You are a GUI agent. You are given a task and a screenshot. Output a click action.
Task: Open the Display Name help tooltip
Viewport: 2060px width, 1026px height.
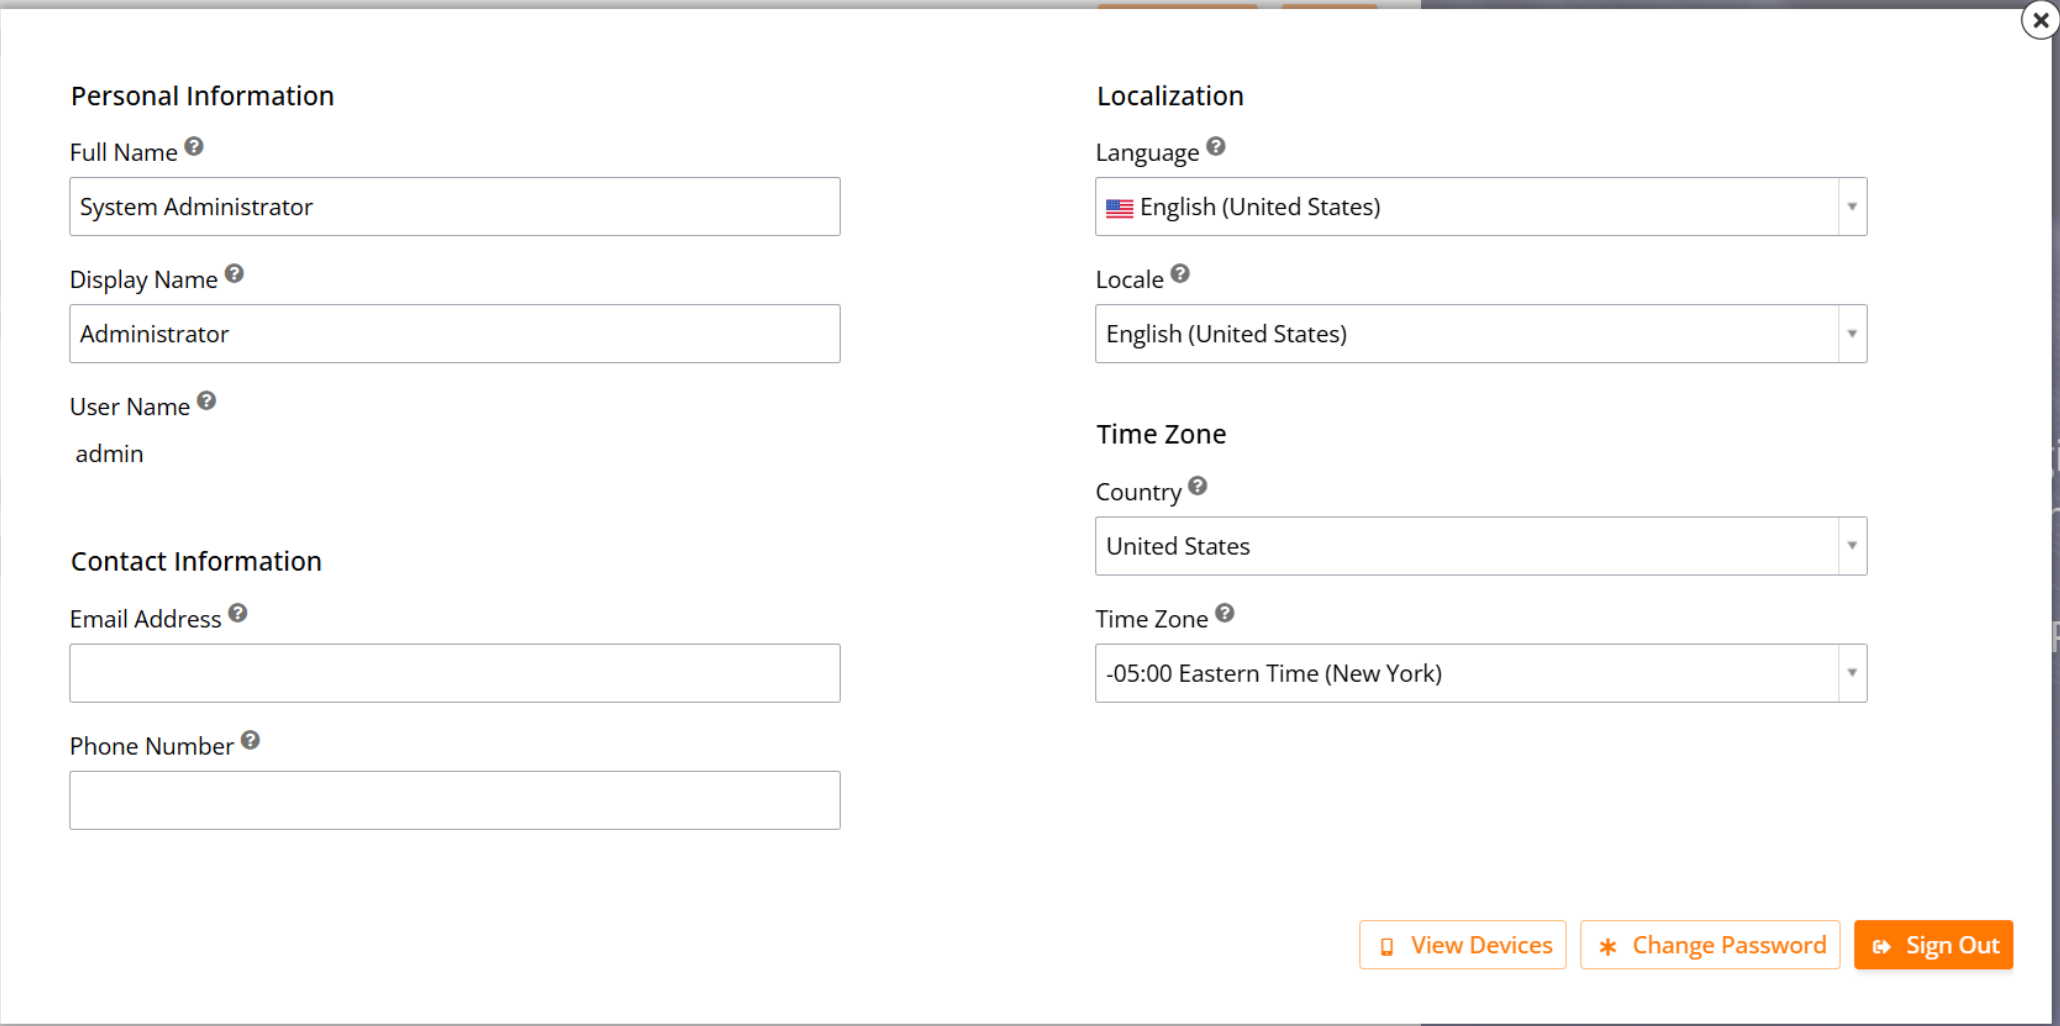coord(234,272)
